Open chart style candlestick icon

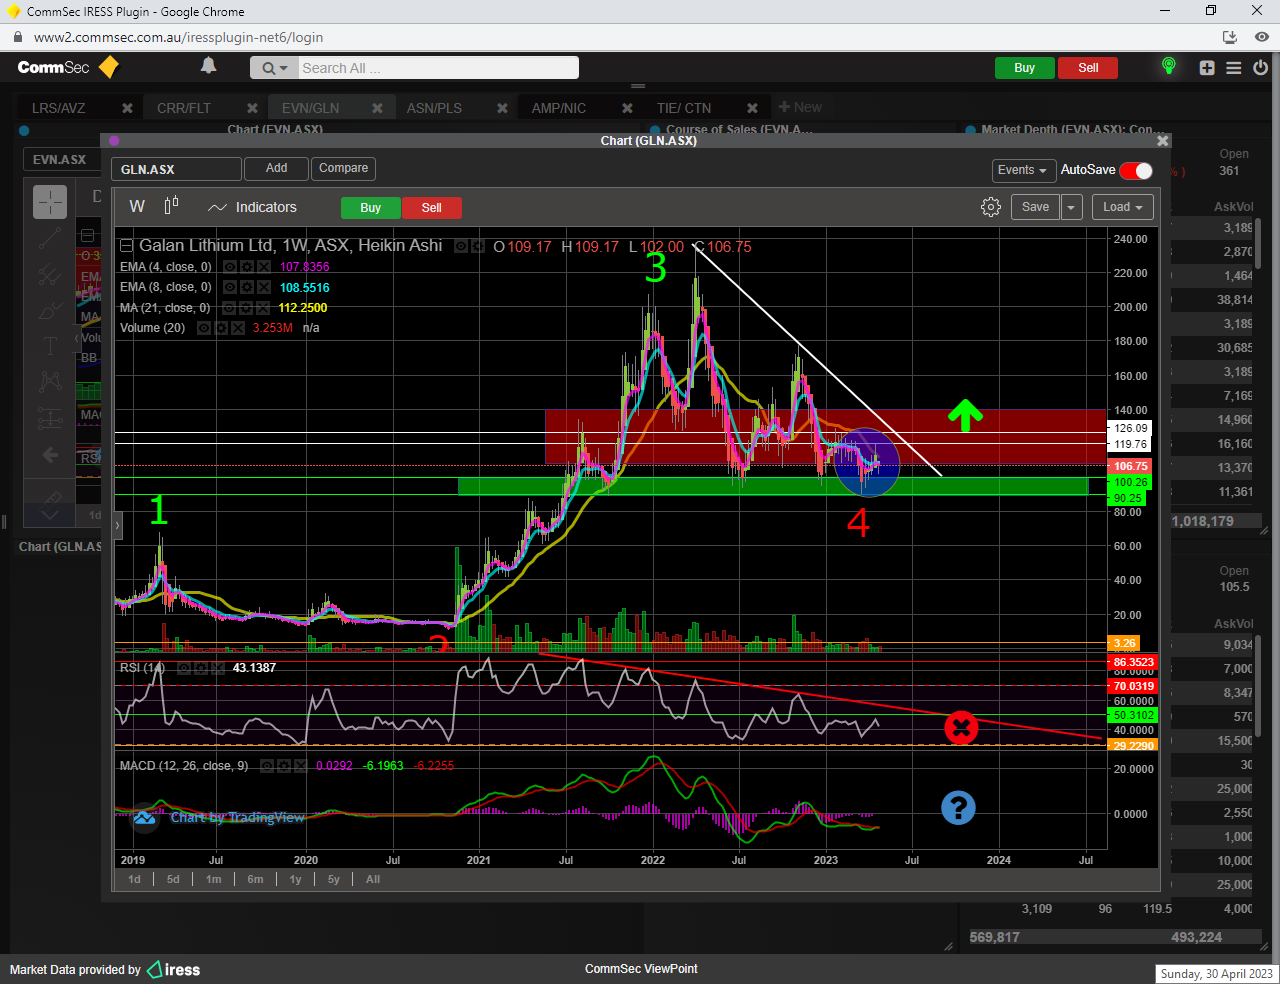pos(171,206)
